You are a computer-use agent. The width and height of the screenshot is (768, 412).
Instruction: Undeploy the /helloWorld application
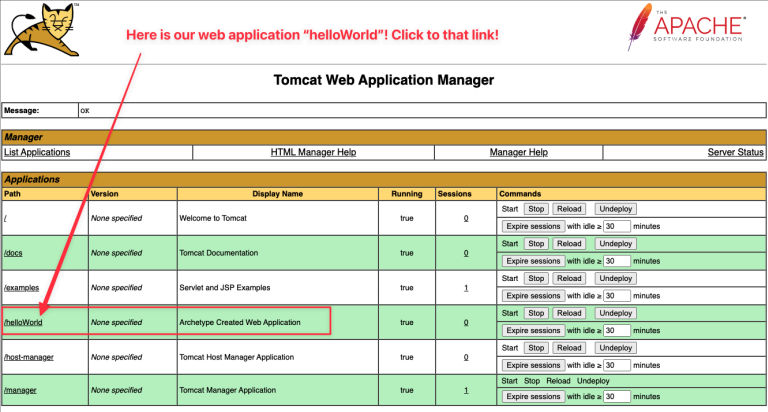pos(616,313)
